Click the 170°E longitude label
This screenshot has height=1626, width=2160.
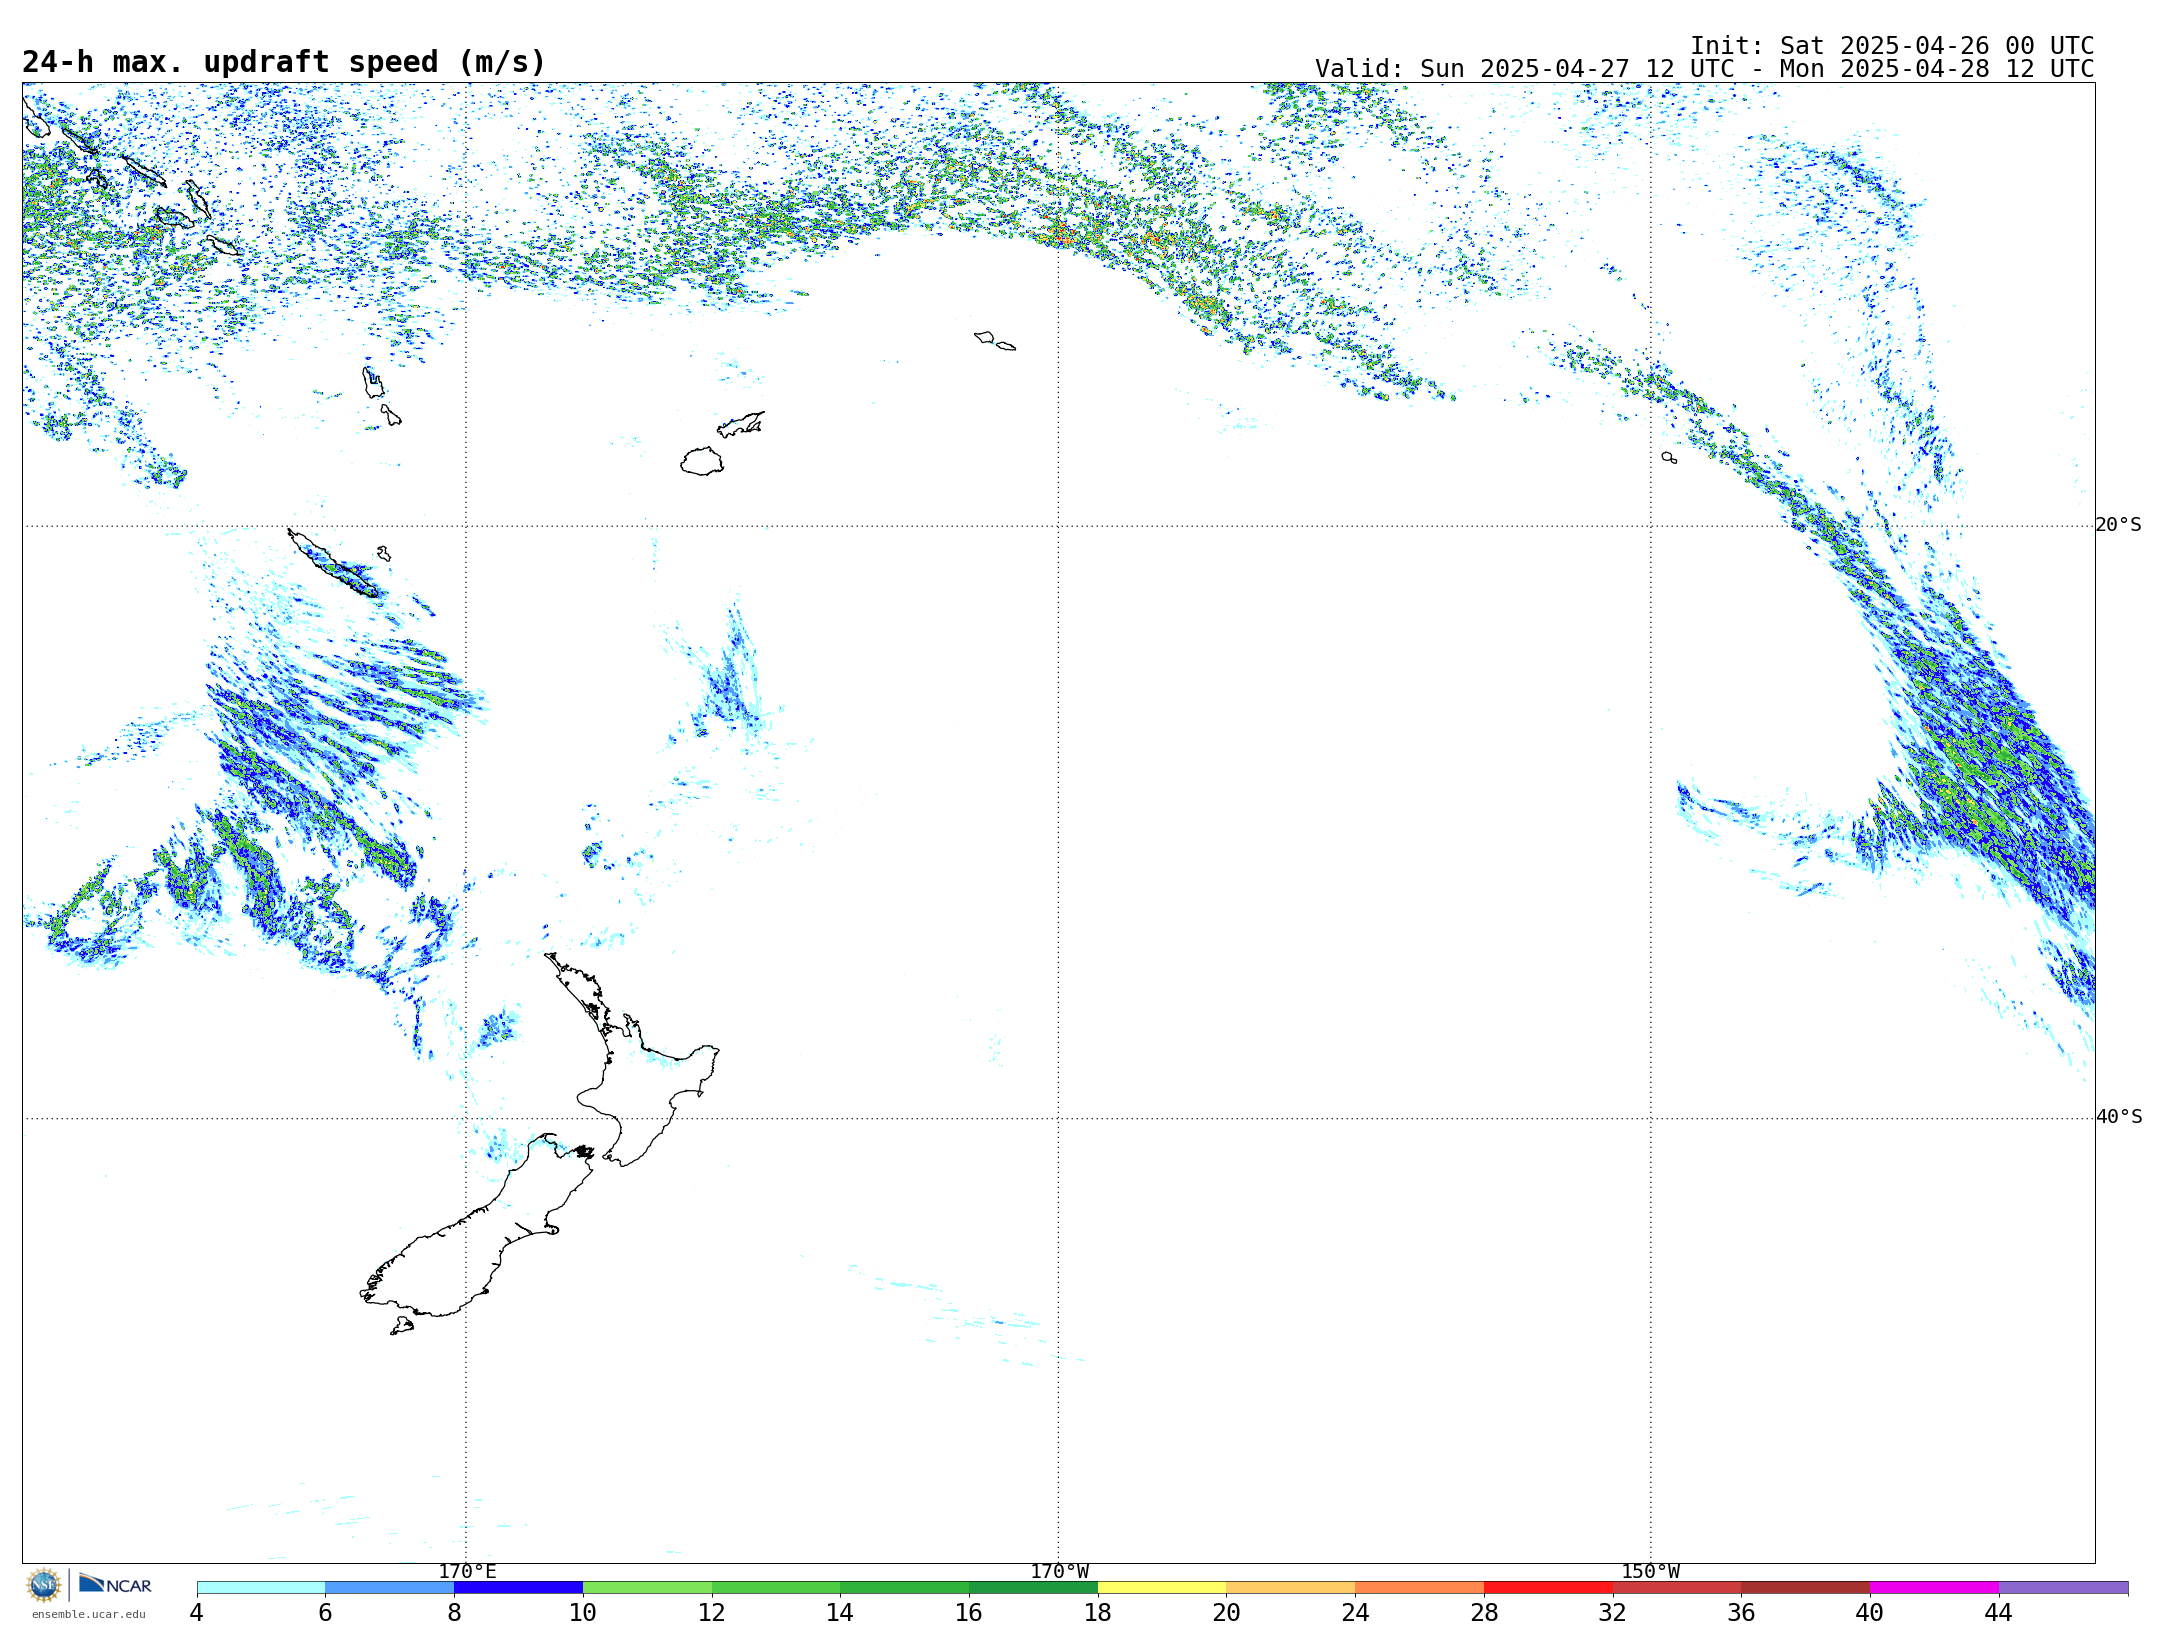click(467, 1572)
